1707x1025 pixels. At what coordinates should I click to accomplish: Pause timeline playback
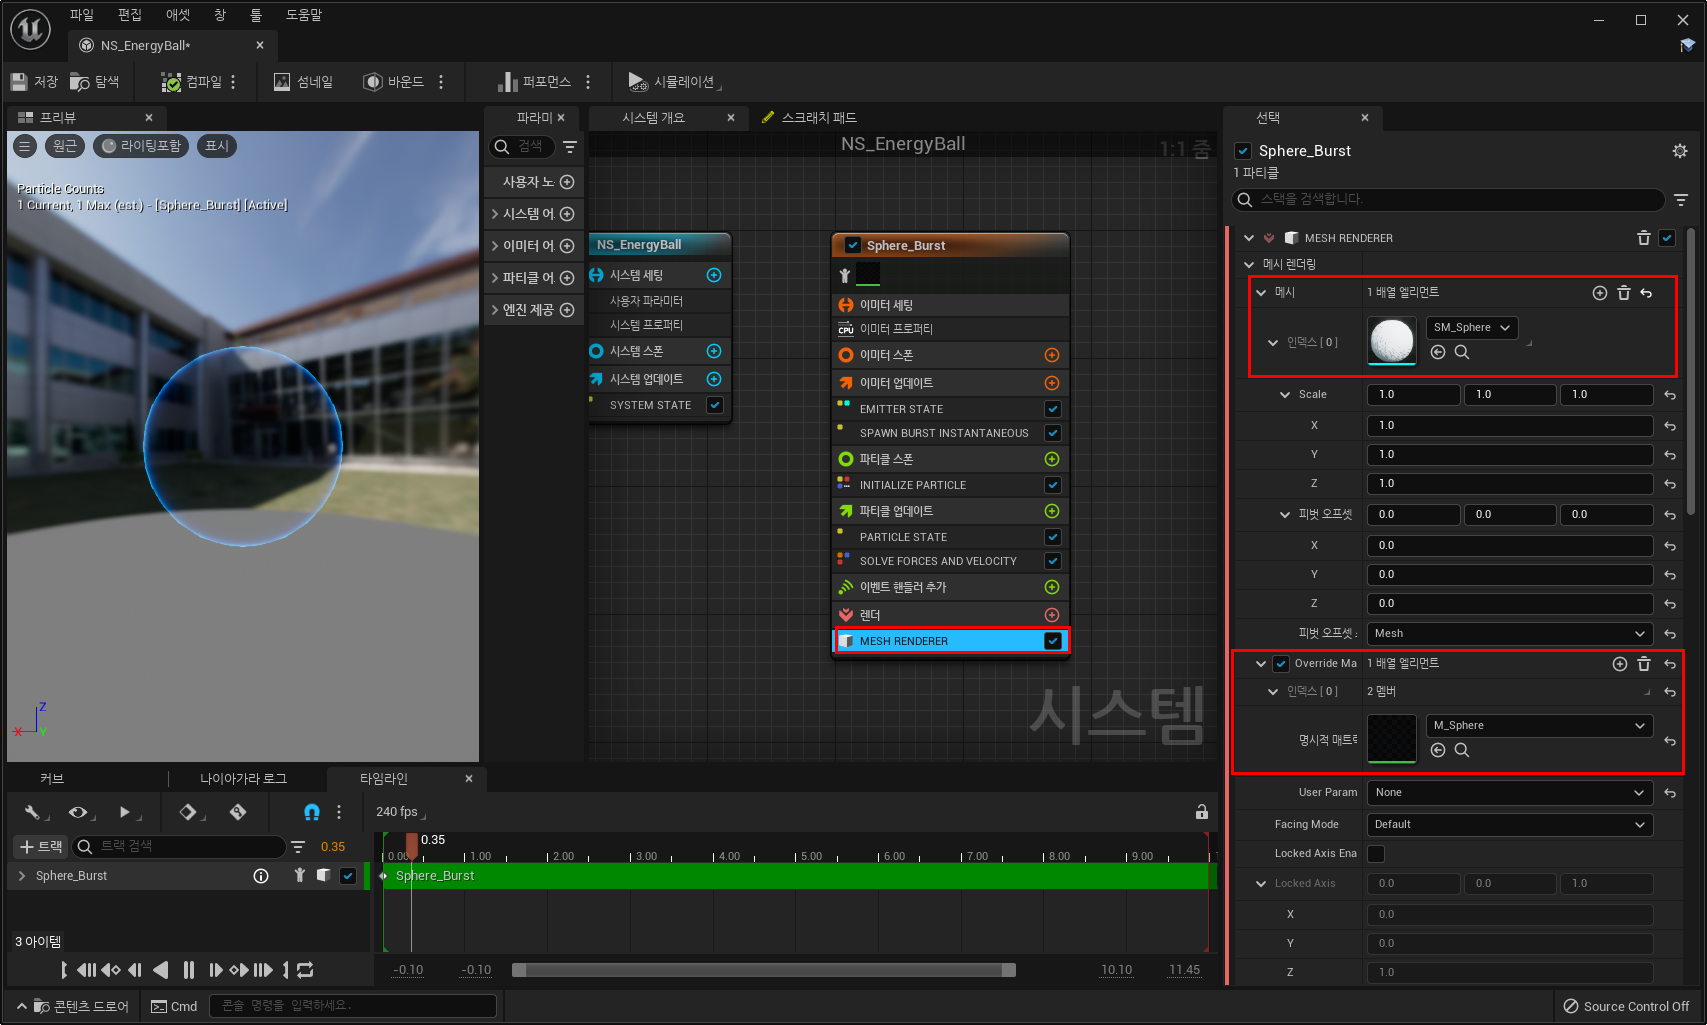coord(189,970)
